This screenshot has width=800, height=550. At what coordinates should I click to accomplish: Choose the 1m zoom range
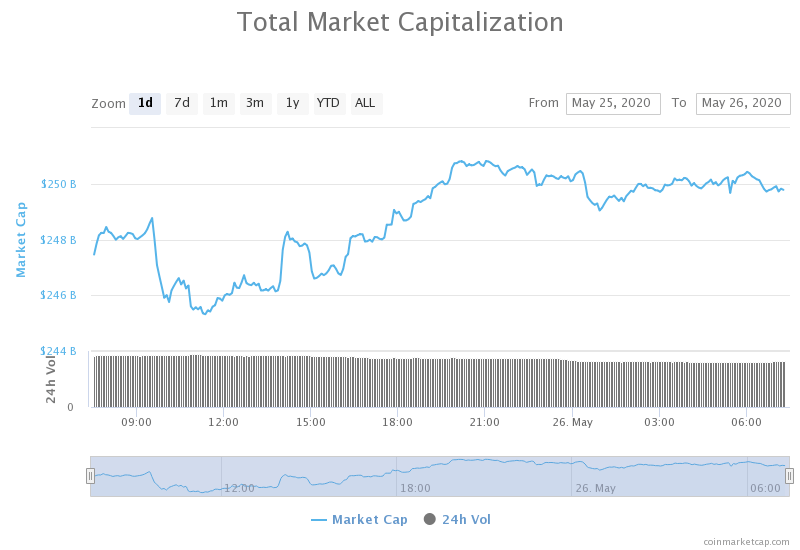pyautogui.click(x=219, y=104)
